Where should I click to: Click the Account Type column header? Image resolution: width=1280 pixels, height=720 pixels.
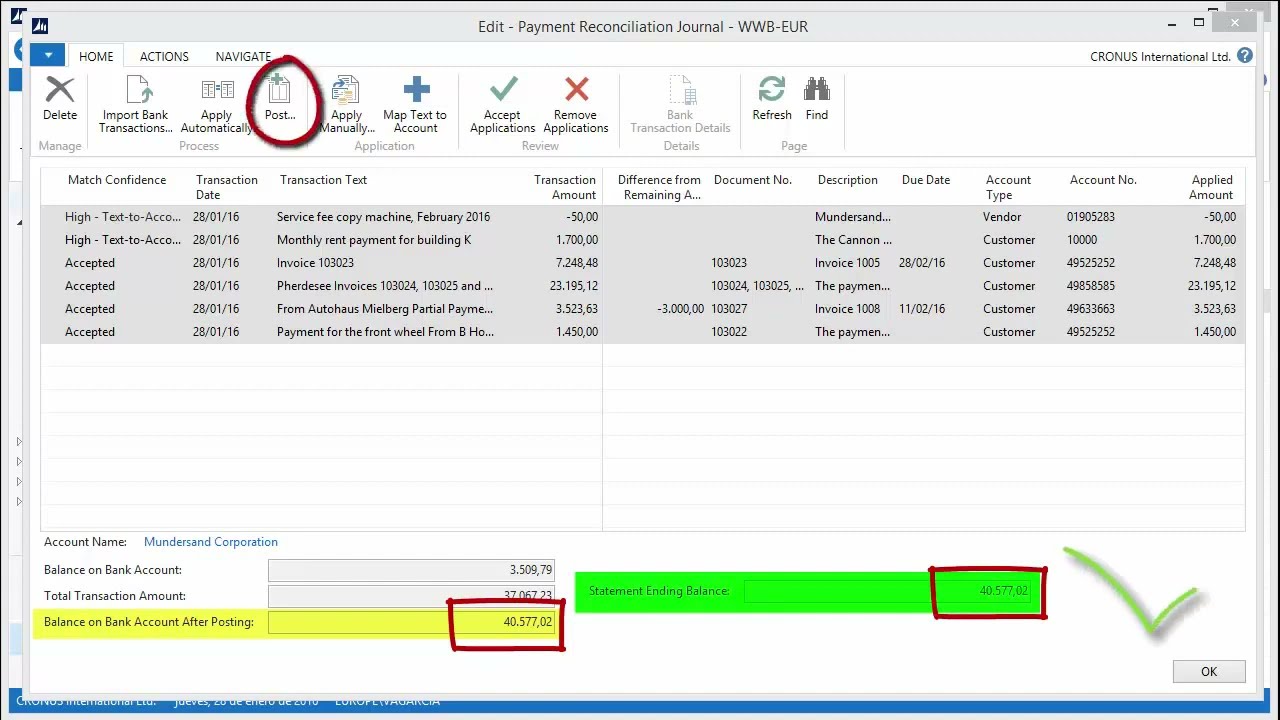pos(1008,187)
